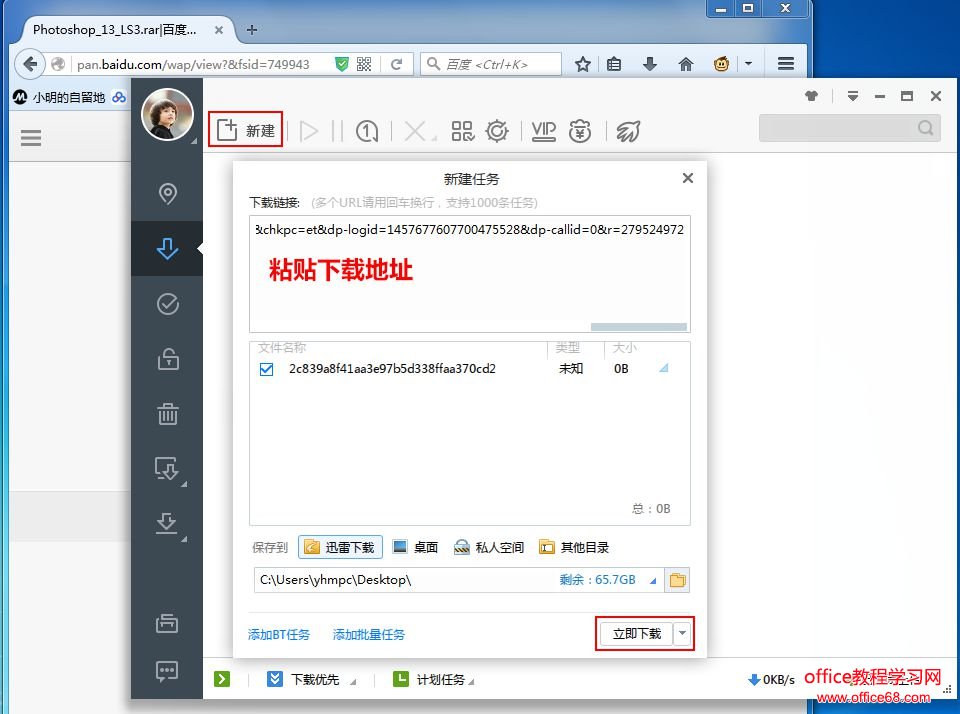Select 其他目录 save location

tap(574, 547)
